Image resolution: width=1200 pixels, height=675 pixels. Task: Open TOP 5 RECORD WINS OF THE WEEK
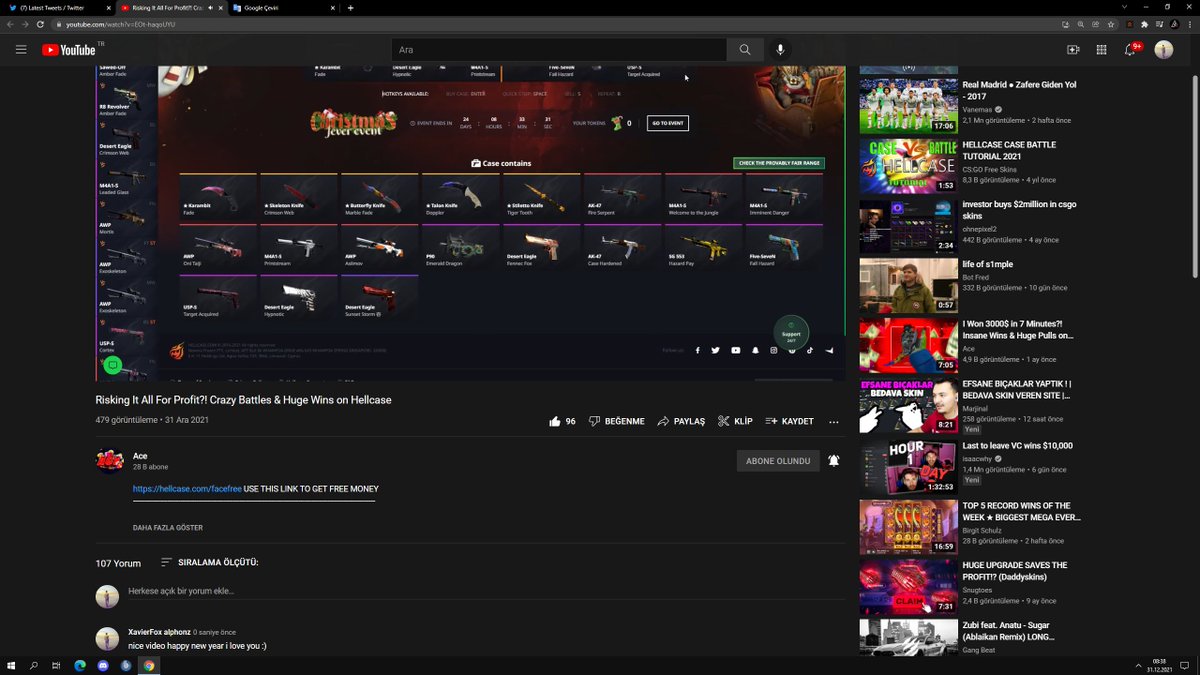pos(909,526)
